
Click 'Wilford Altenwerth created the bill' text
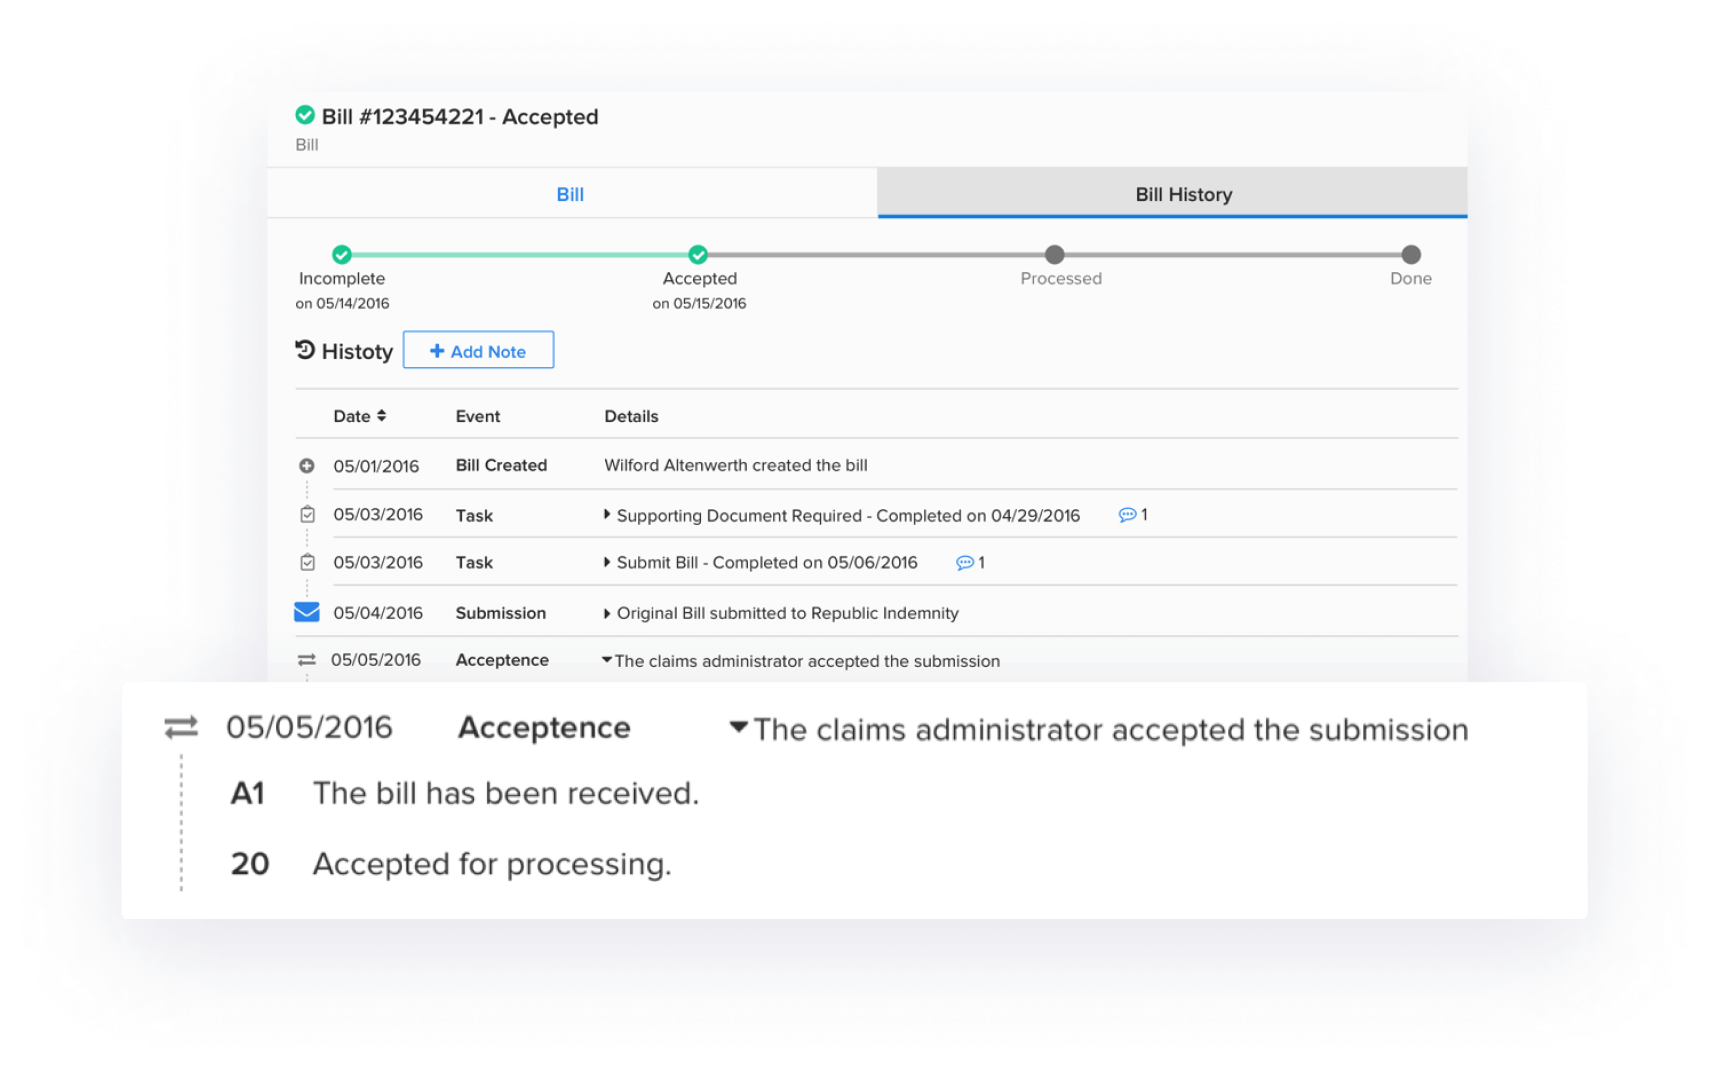point(735,465)
